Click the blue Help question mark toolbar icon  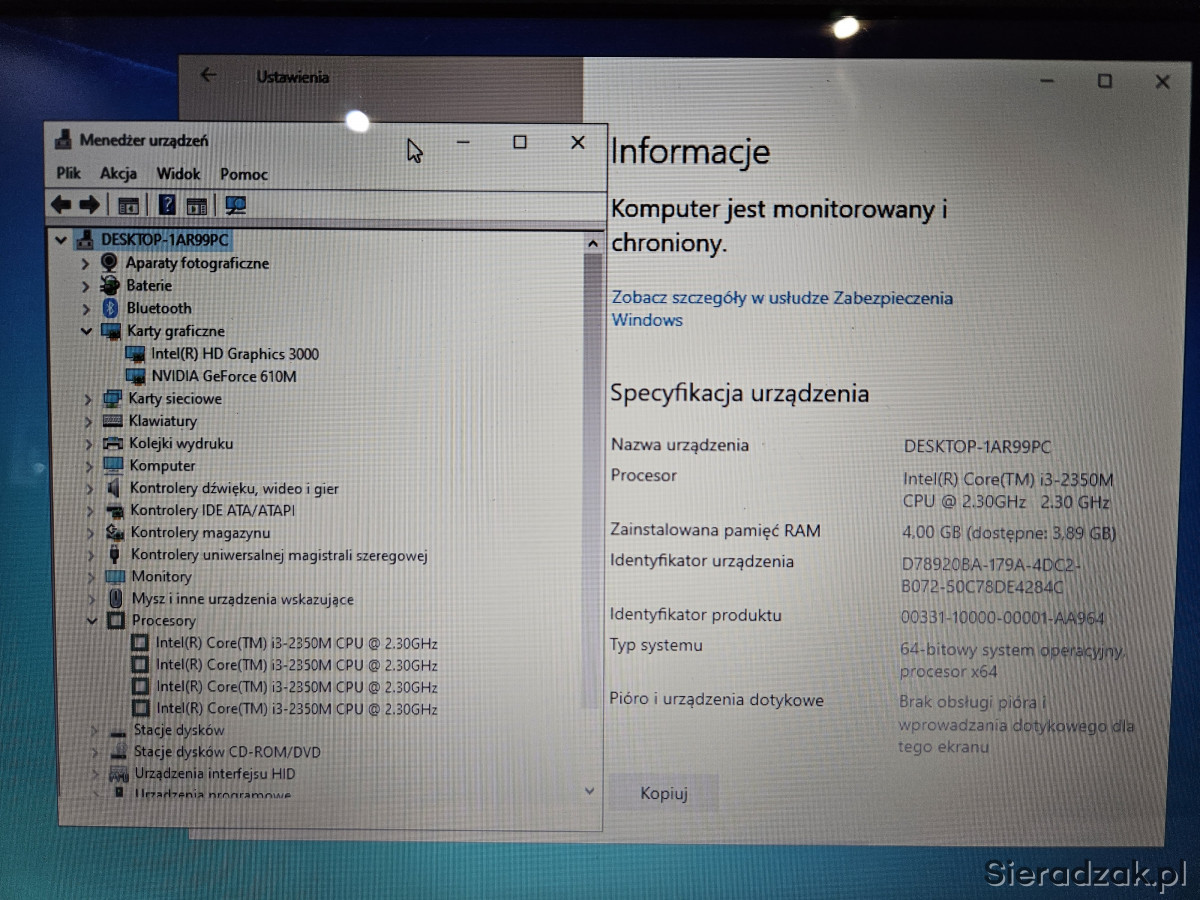[x=167, y=205]
